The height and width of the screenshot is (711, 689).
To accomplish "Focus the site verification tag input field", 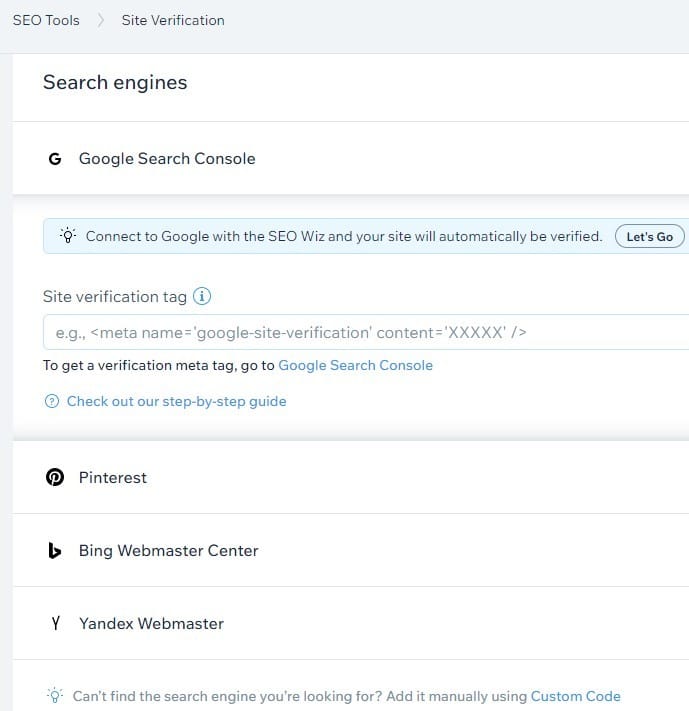I will [x=366, y=332].
